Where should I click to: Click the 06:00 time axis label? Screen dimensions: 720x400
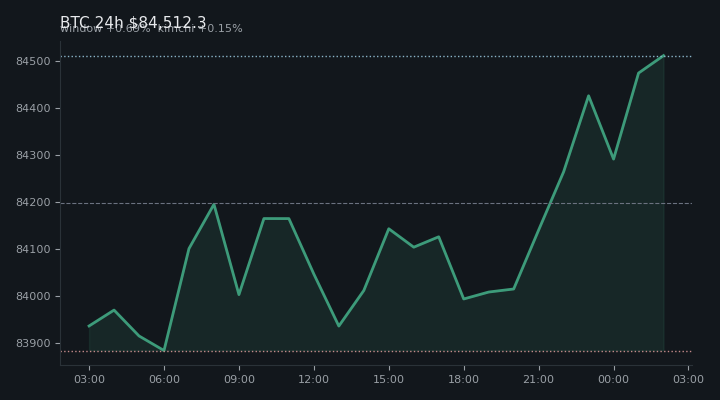tap(164, 379)
